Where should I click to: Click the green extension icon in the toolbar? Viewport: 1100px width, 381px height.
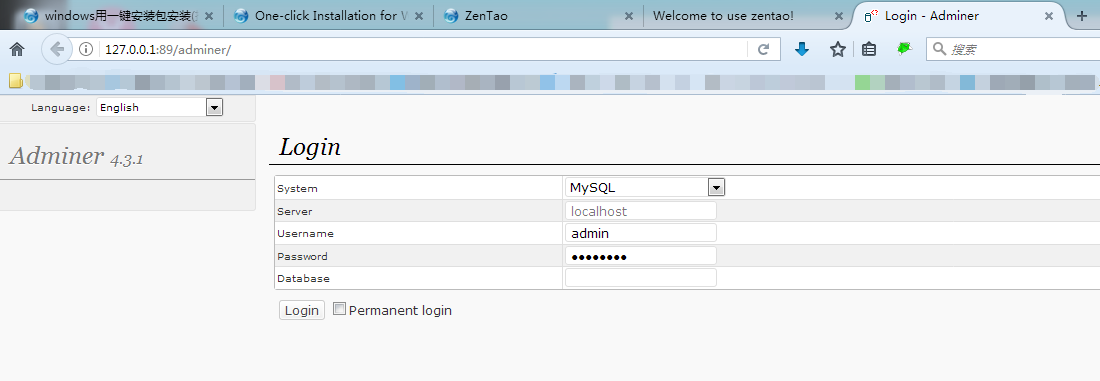coord(904,48)
